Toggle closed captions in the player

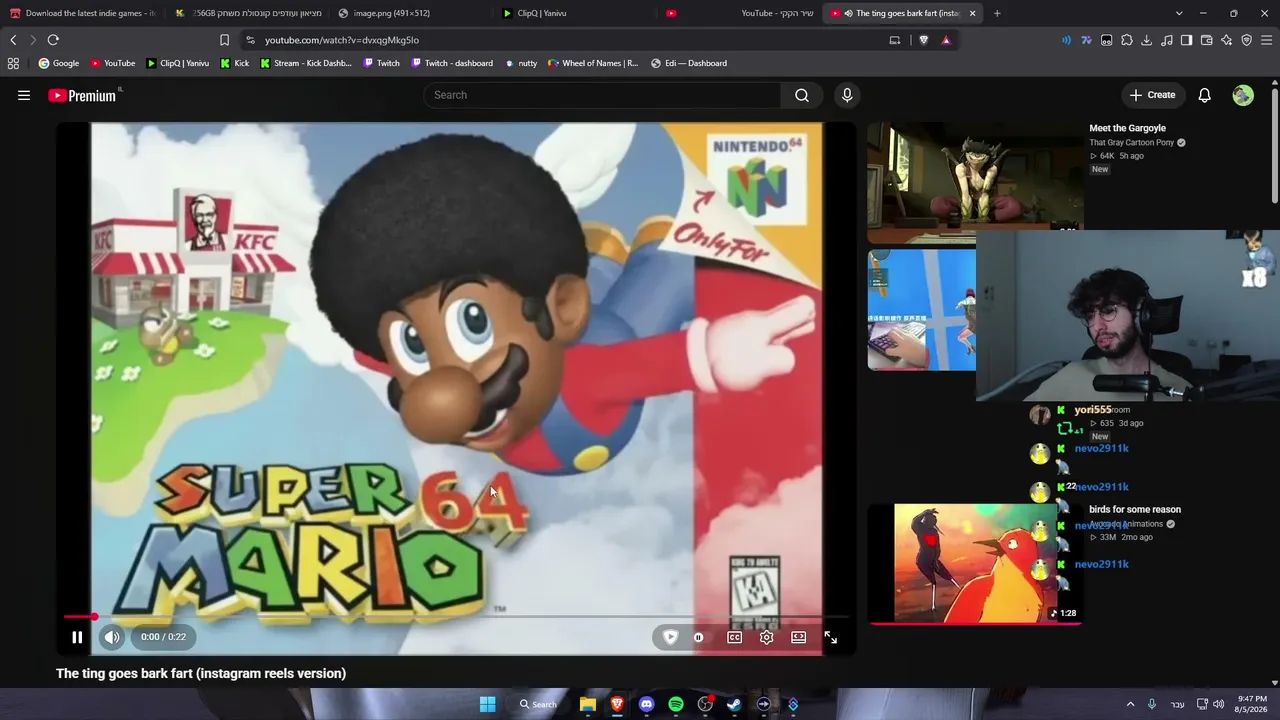pyautogui.click(x=735, y=637)
